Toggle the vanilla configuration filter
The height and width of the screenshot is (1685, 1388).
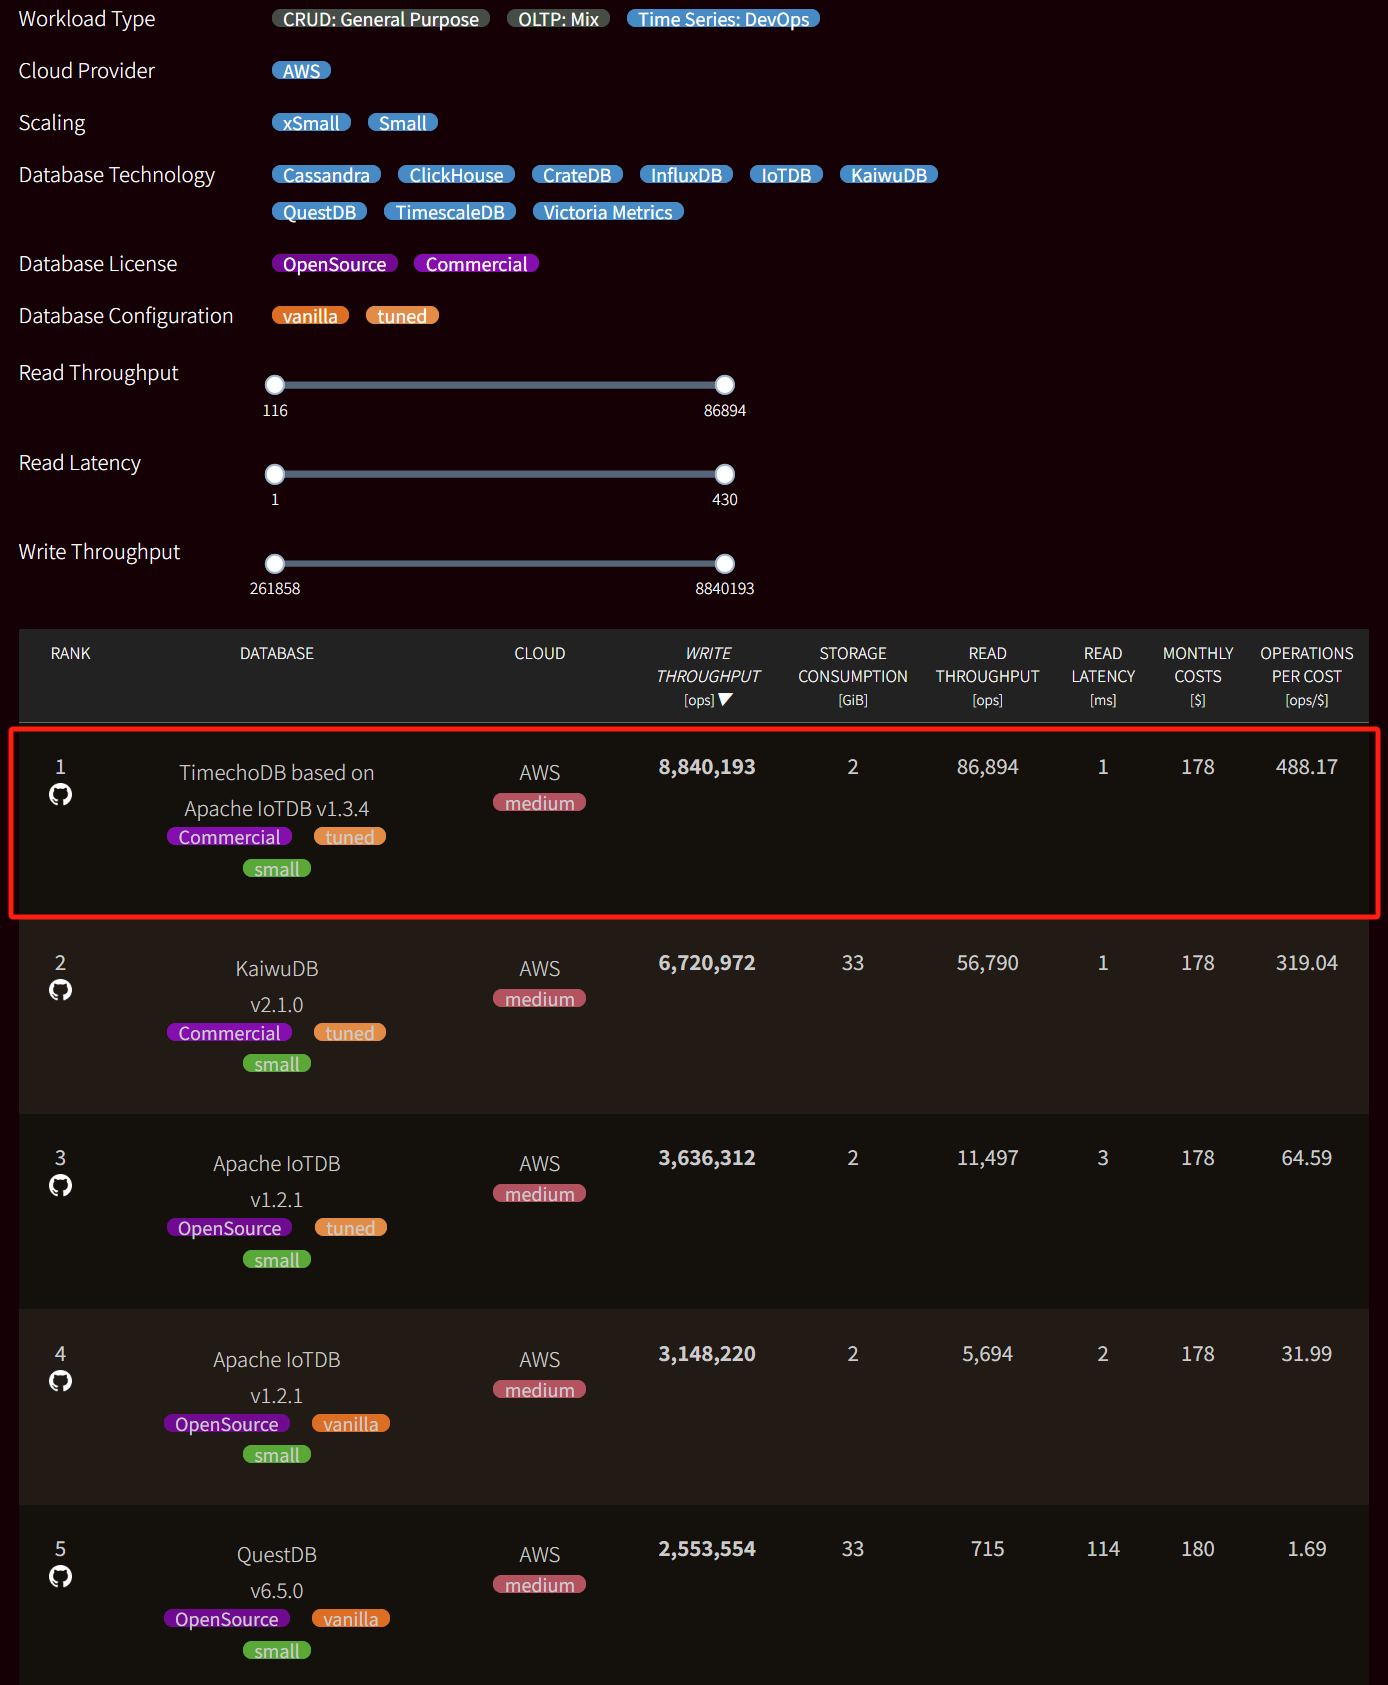310,316
